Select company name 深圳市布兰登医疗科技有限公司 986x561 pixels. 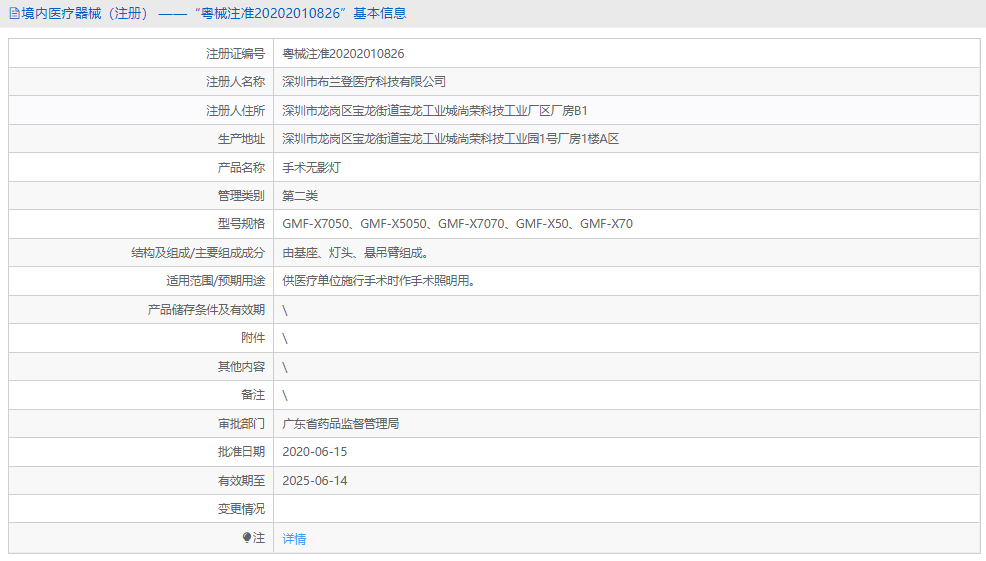[364, 82]
